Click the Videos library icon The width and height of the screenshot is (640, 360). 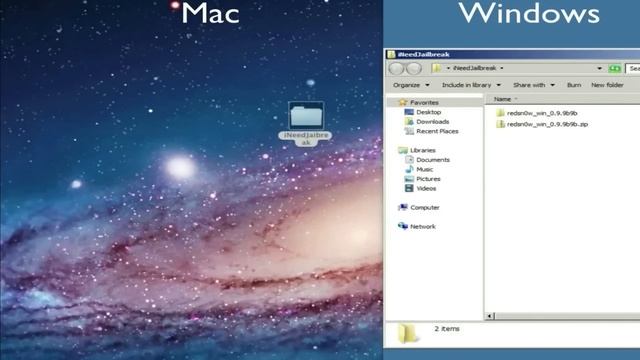tap(409, 188)
